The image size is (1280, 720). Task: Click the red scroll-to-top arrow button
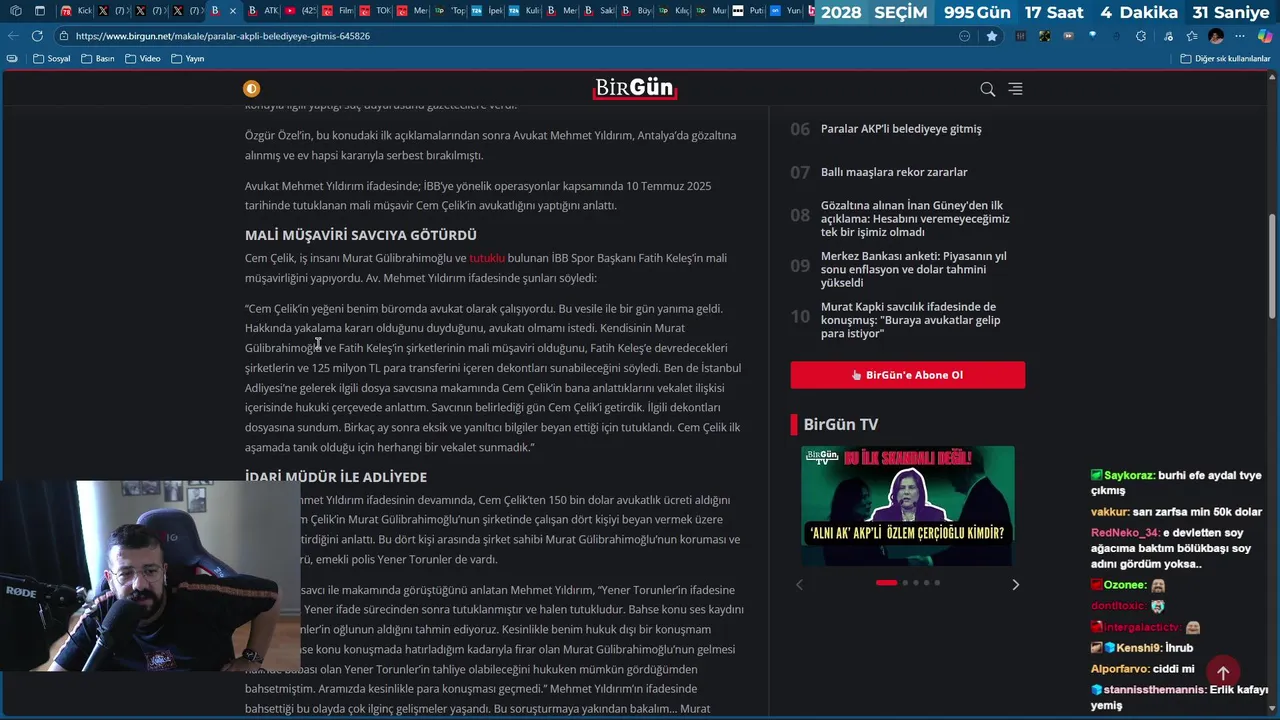pos(1222,673)
